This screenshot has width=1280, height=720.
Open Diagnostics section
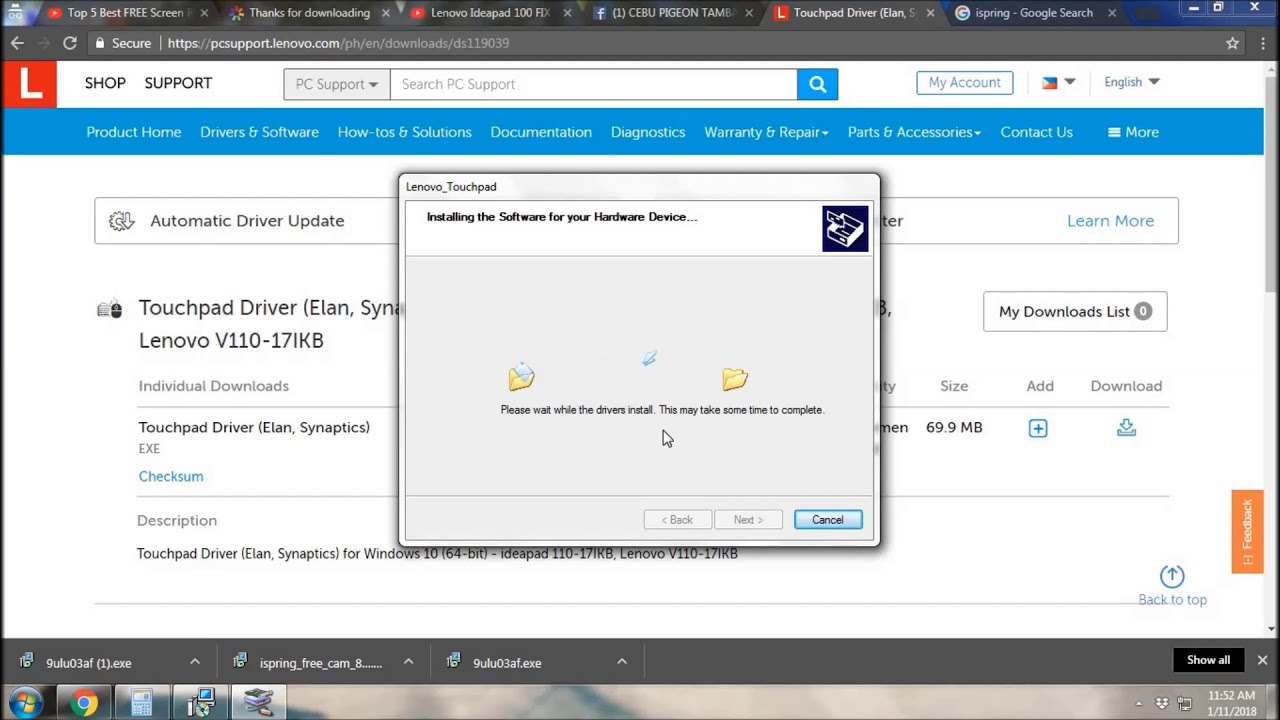pos(648,132)
